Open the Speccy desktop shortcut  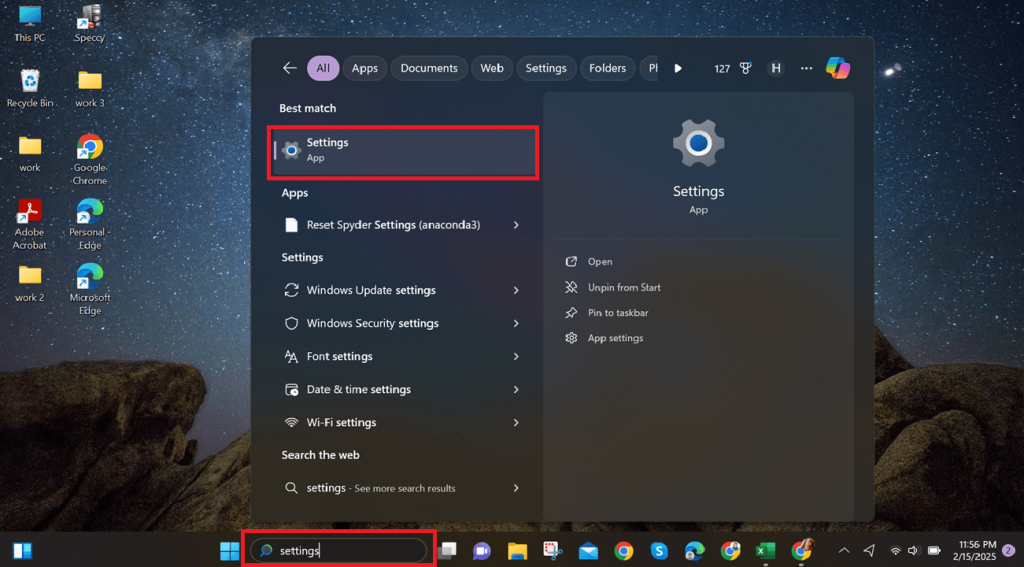(x=89, y=24)
